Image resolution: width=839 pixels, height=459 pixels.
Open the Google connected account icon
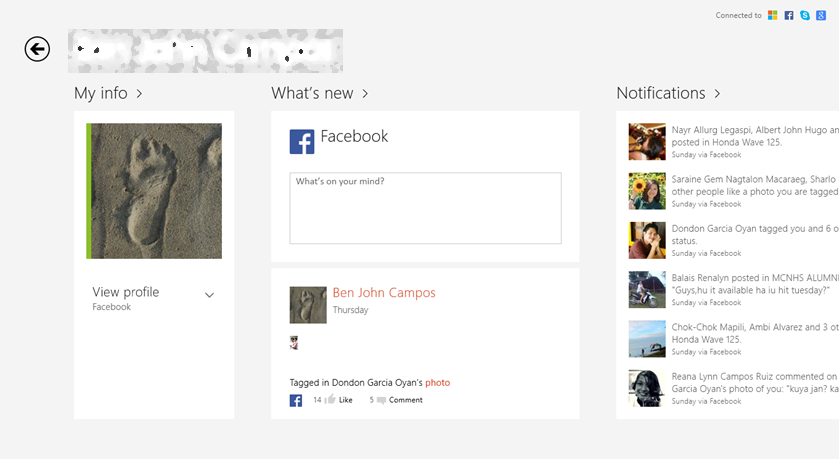(821, 16)
